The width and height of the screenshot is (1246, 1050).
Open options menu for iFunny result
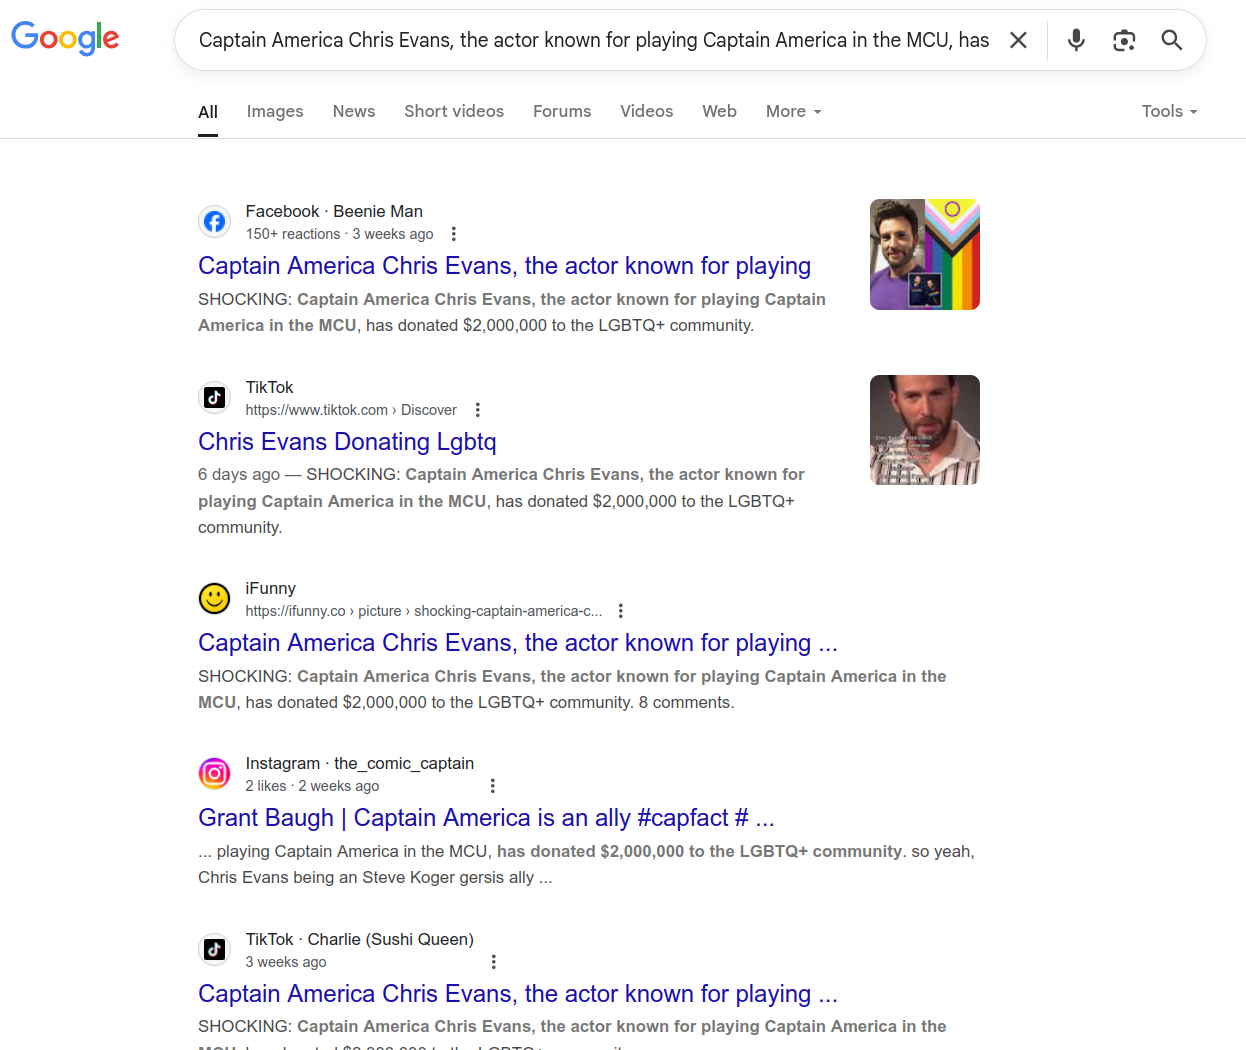tap(620, 611)
